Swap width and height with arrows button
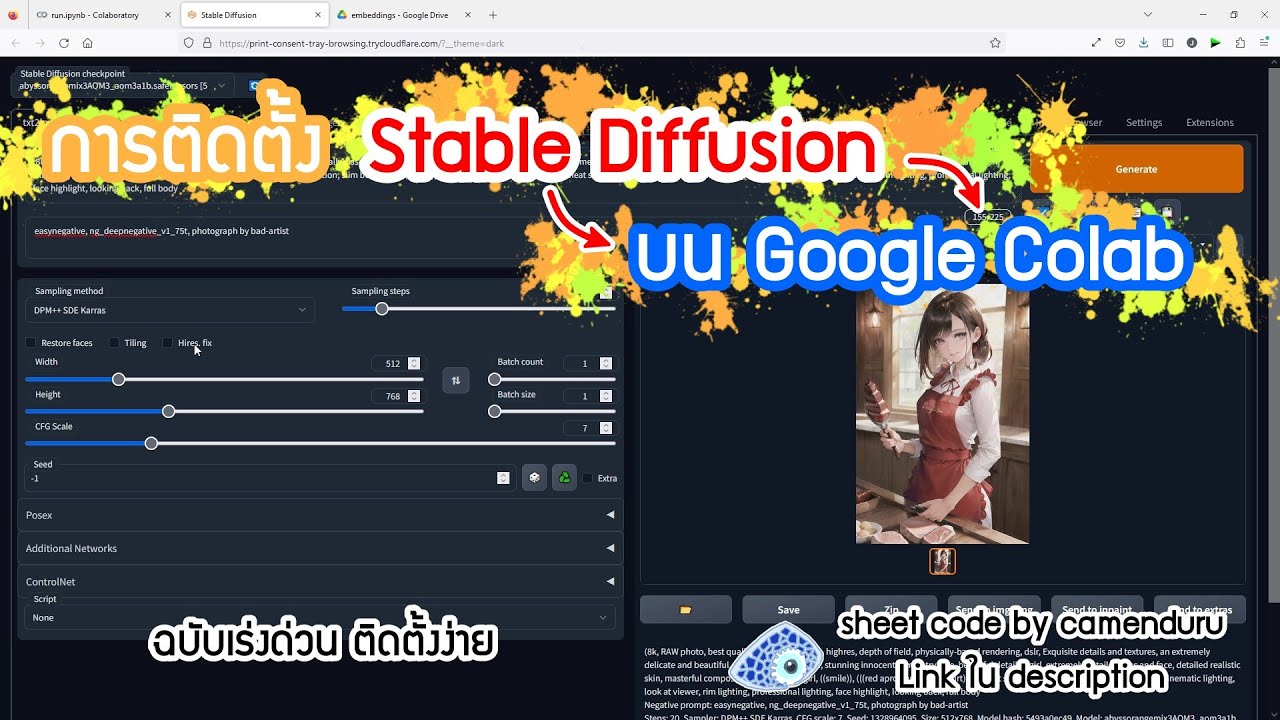Screen dimensions: 1280x720 pyautogui.click(x=456, y=380)
